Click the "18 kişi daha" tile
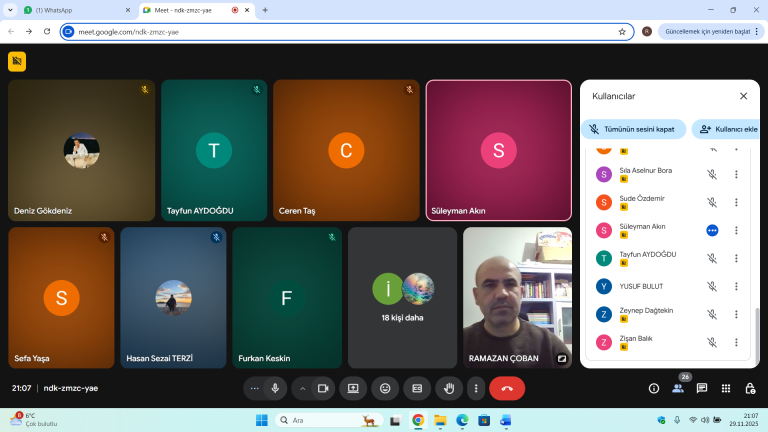Screen dimensions: 768x432 point(402,297)
